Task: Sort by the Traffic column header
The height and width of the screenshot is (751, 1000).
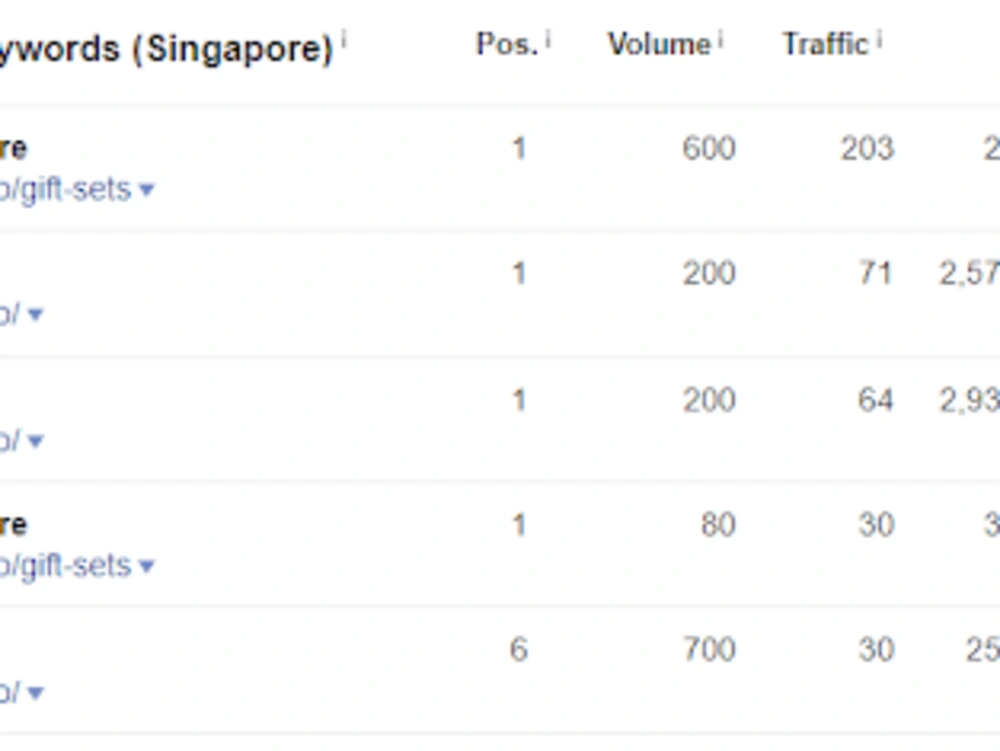Action: coord(825,45)
